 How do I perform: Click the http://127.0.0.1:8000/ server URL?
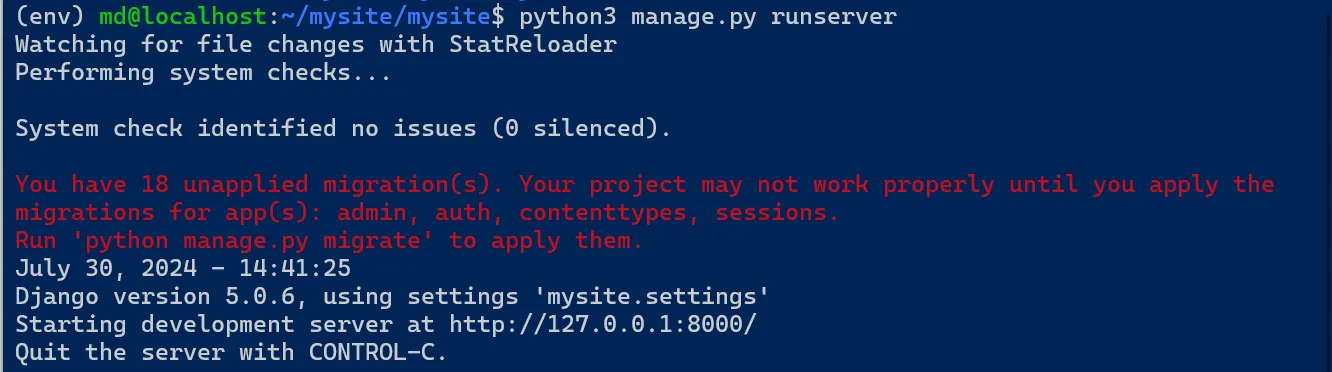tap(603, 325)
